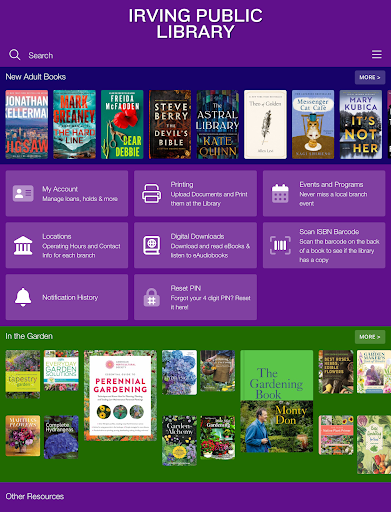The height and width of the screenshot is (512, 391).
Task: Open Freida McFadden Dear Debbie cover
Action: (x=122, y=124)
